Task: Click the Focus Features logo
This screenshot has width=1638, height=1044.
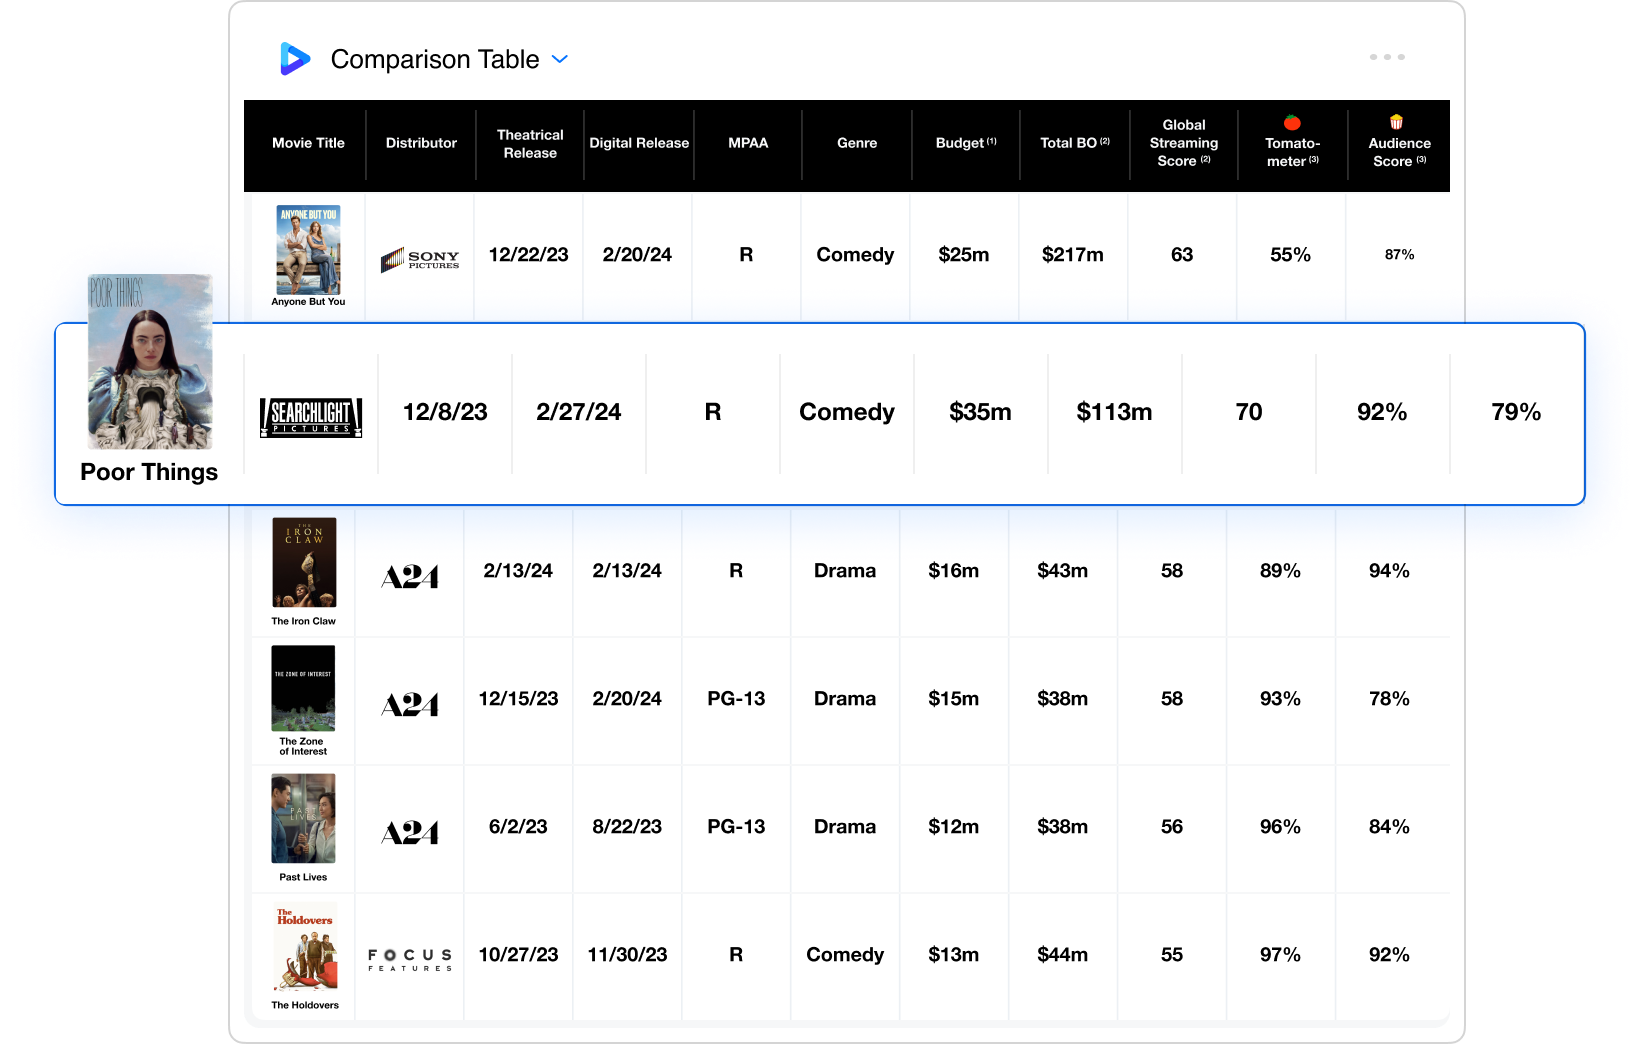Action: point(410,959)
